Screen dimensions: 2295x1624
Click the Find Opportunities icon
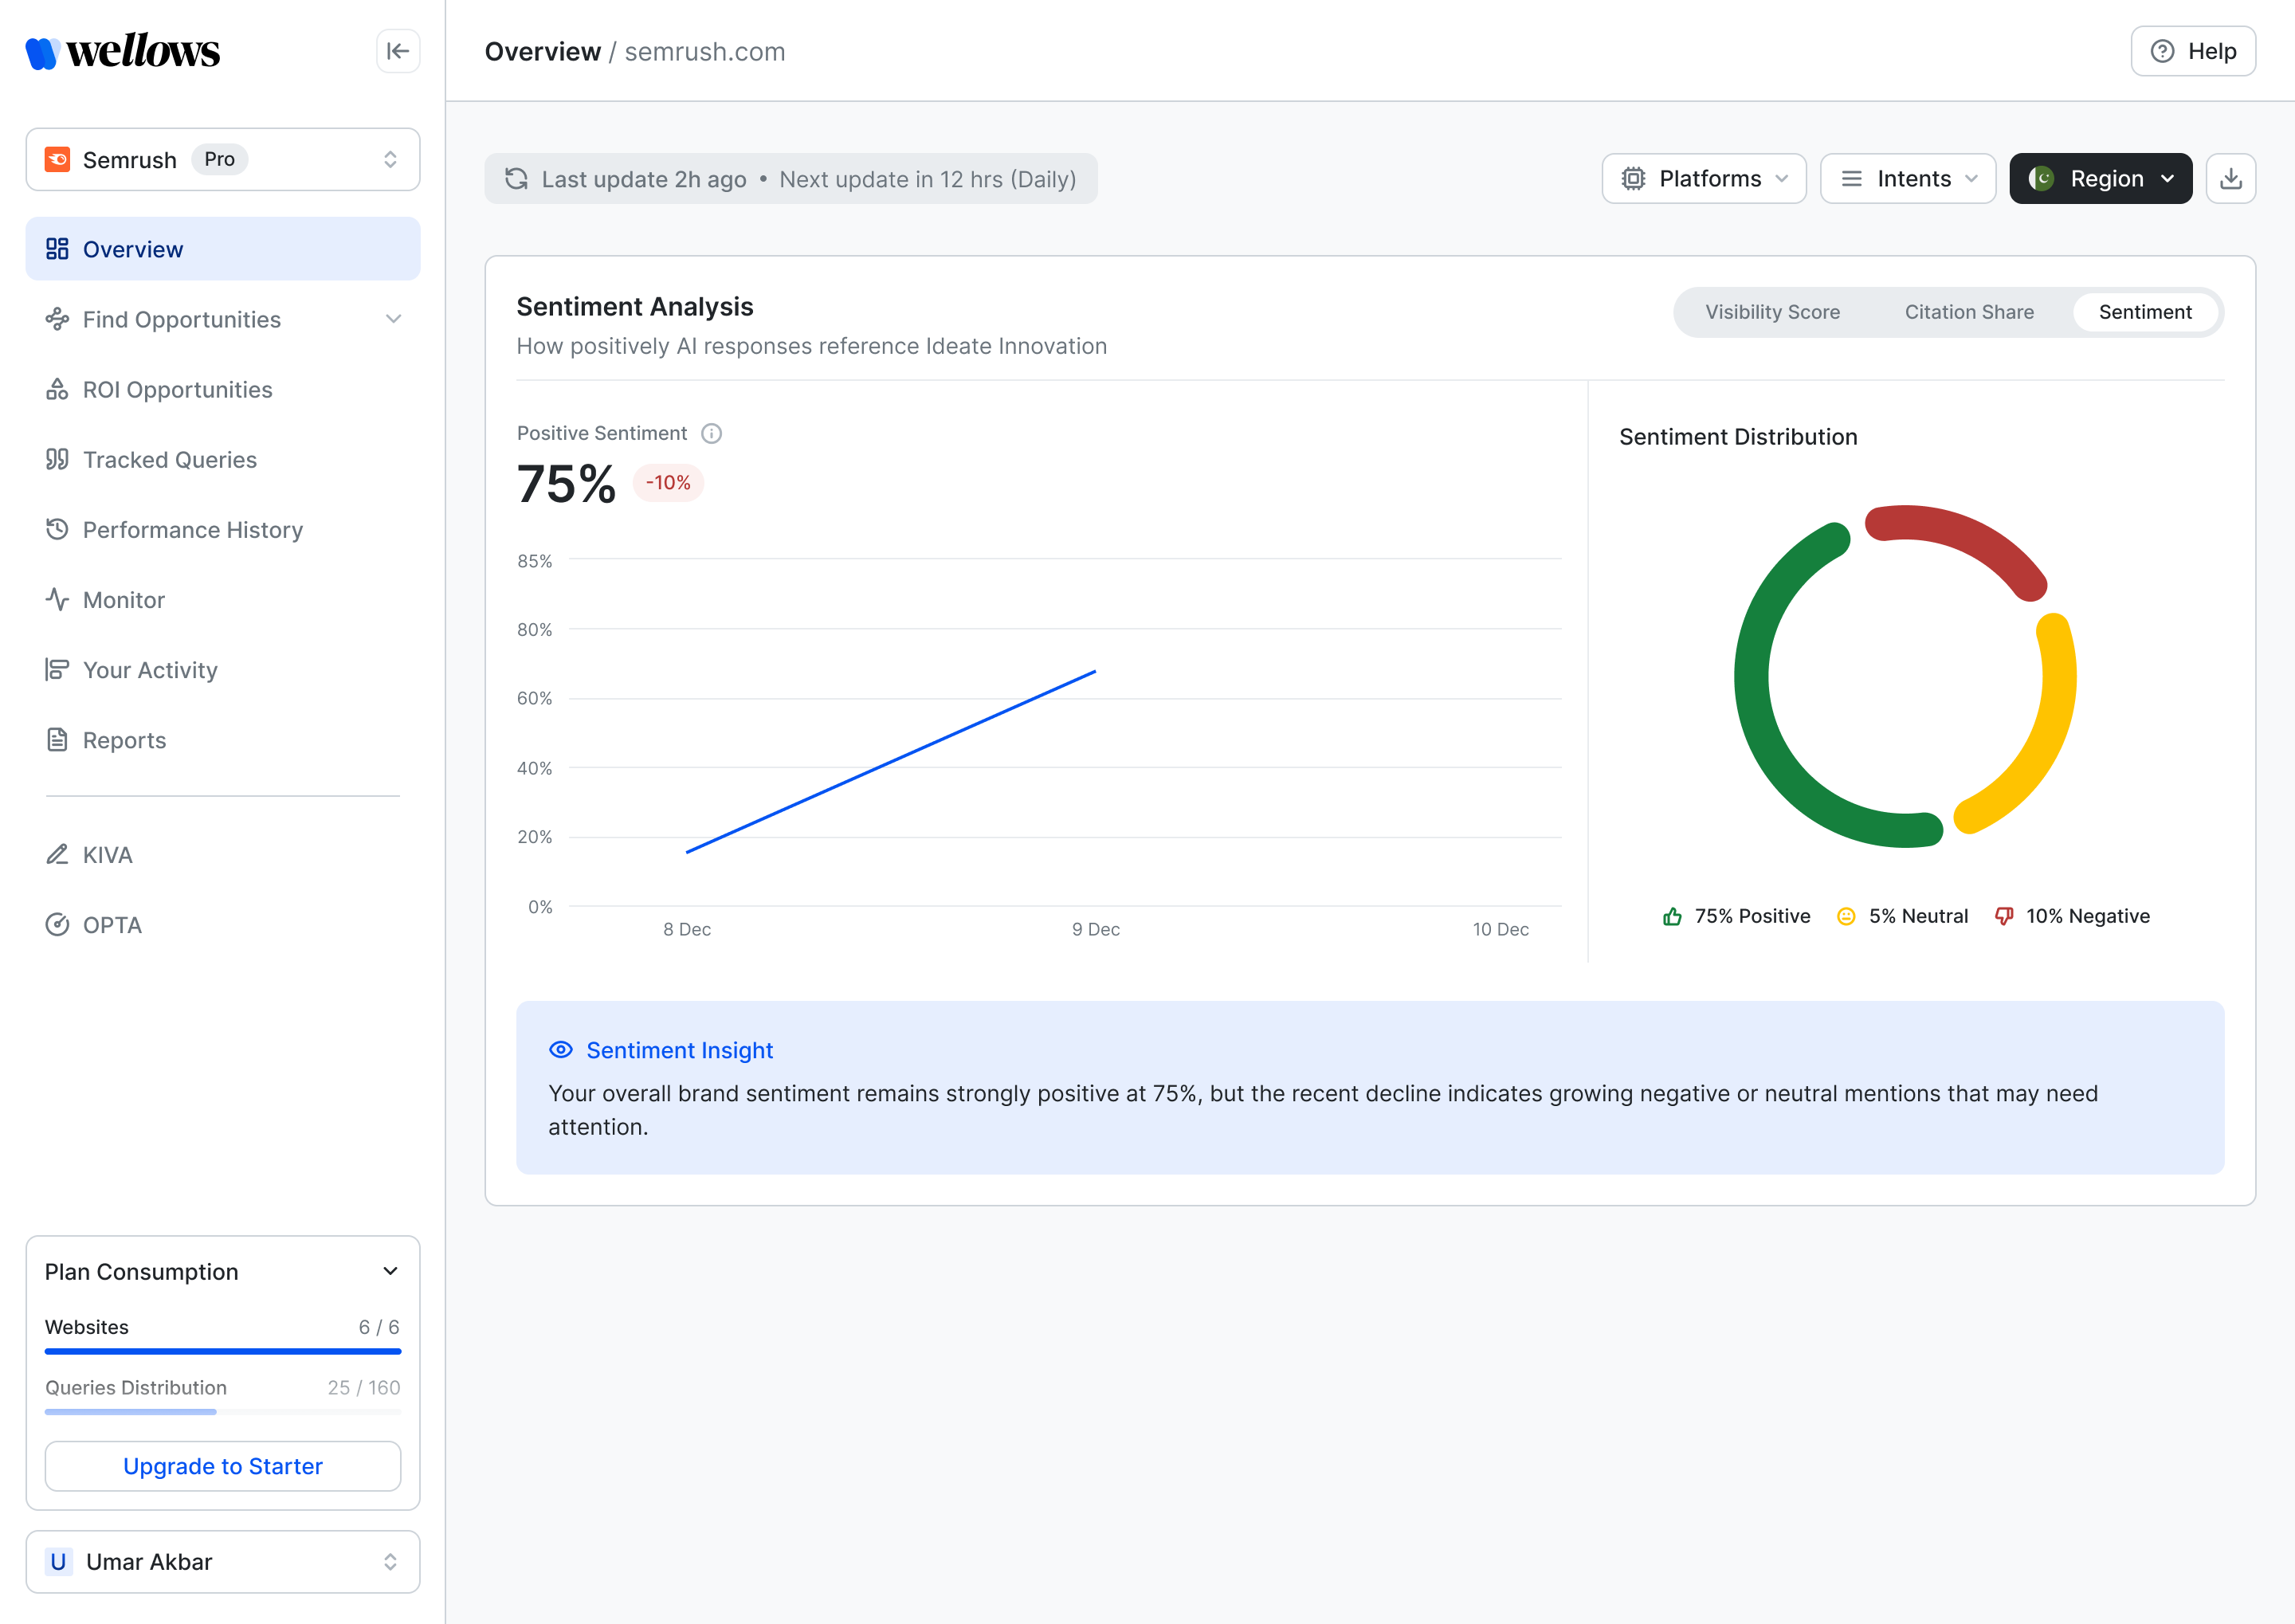point(57,319)
